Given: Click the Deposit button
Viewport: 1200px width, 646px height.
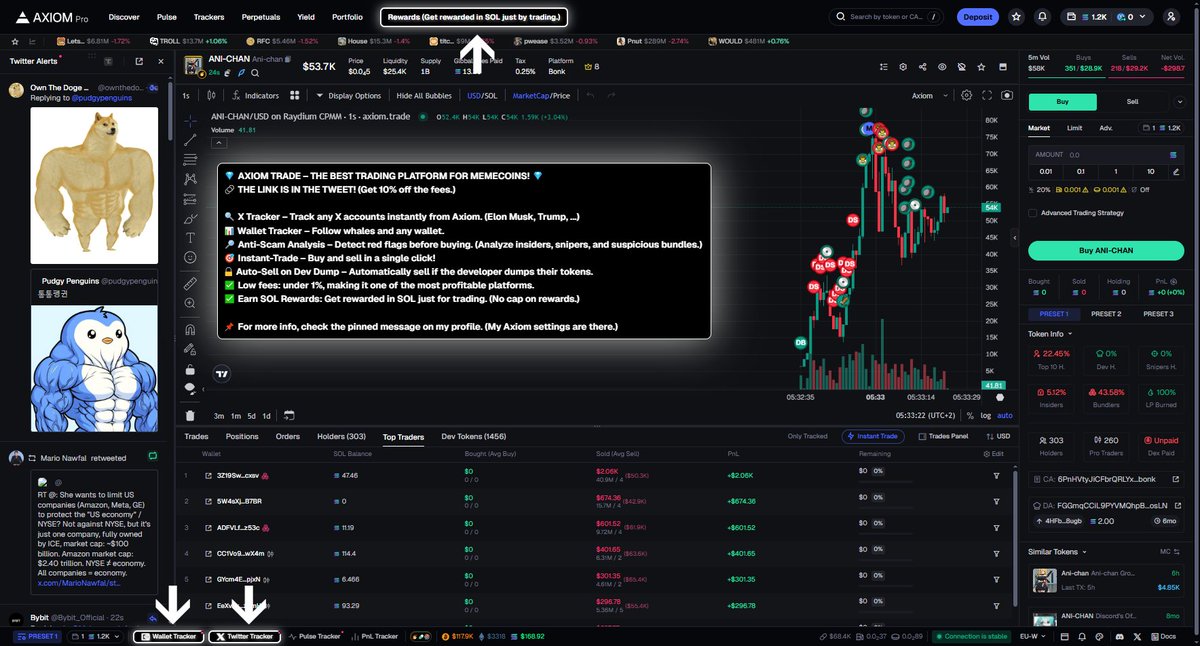Looking at the screenshot, I should coord(977,17).
